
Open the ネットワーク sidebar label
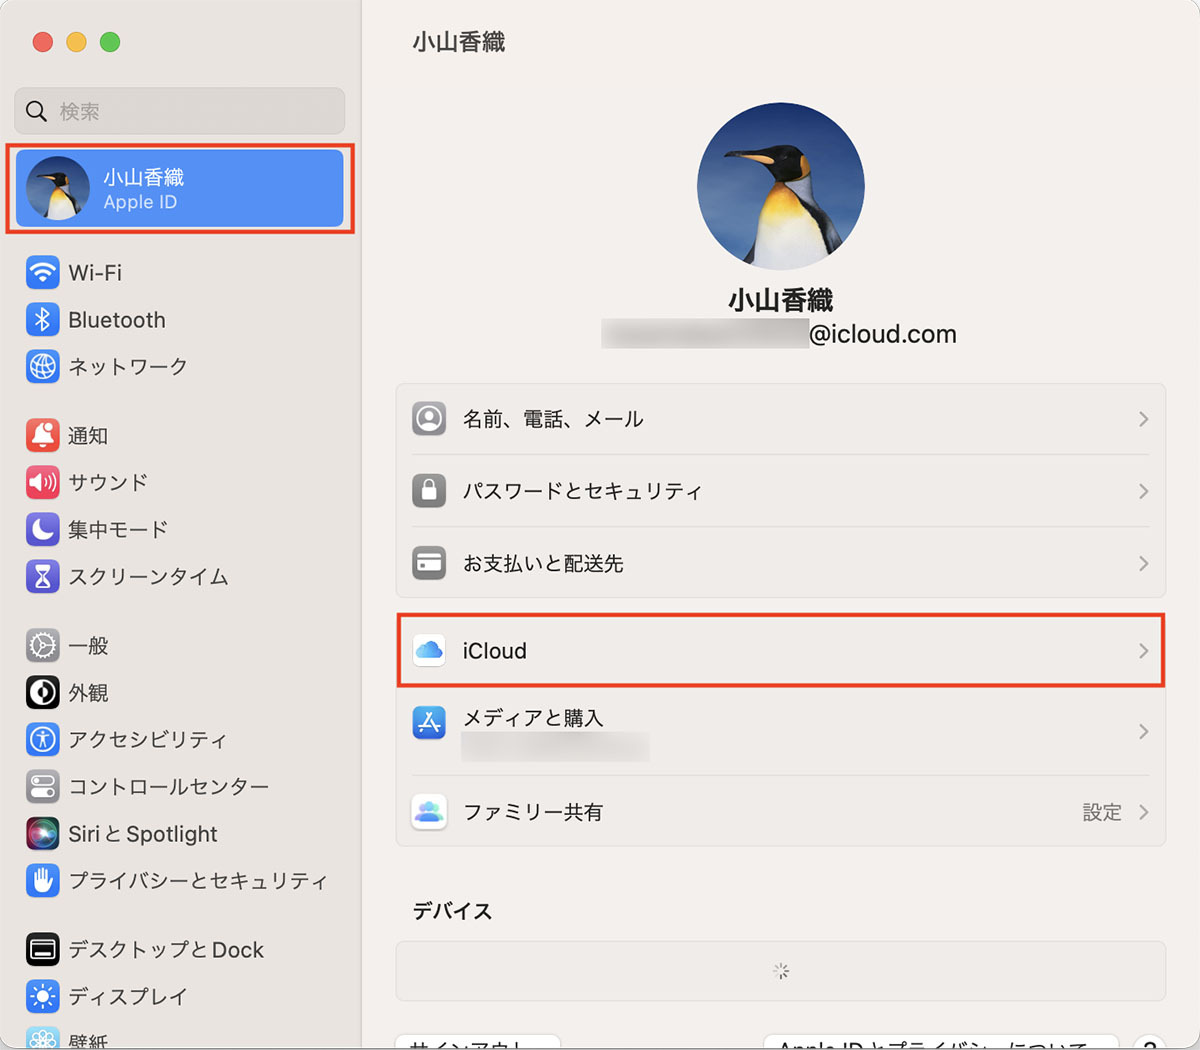pos(128,367)
